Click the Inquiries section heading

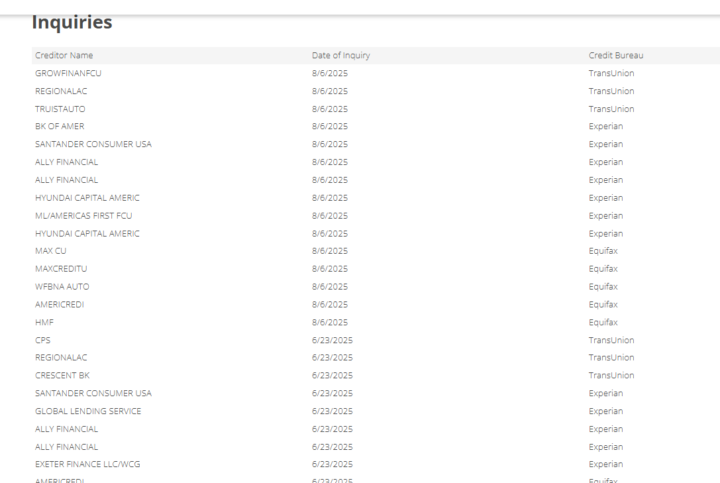[72, 22]
